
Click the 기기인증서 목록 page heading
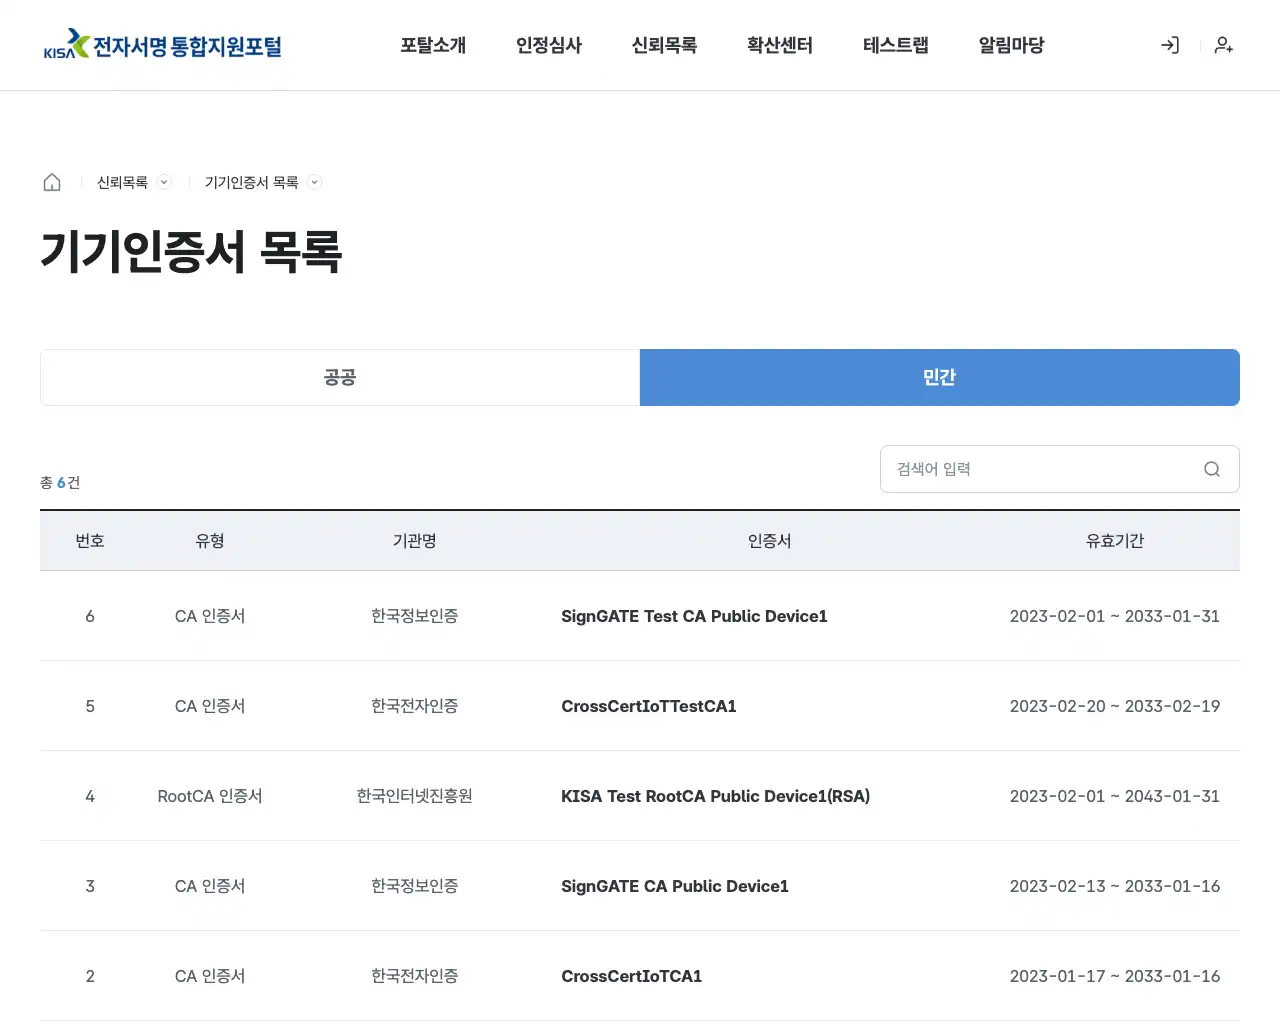tap(191, 251)
